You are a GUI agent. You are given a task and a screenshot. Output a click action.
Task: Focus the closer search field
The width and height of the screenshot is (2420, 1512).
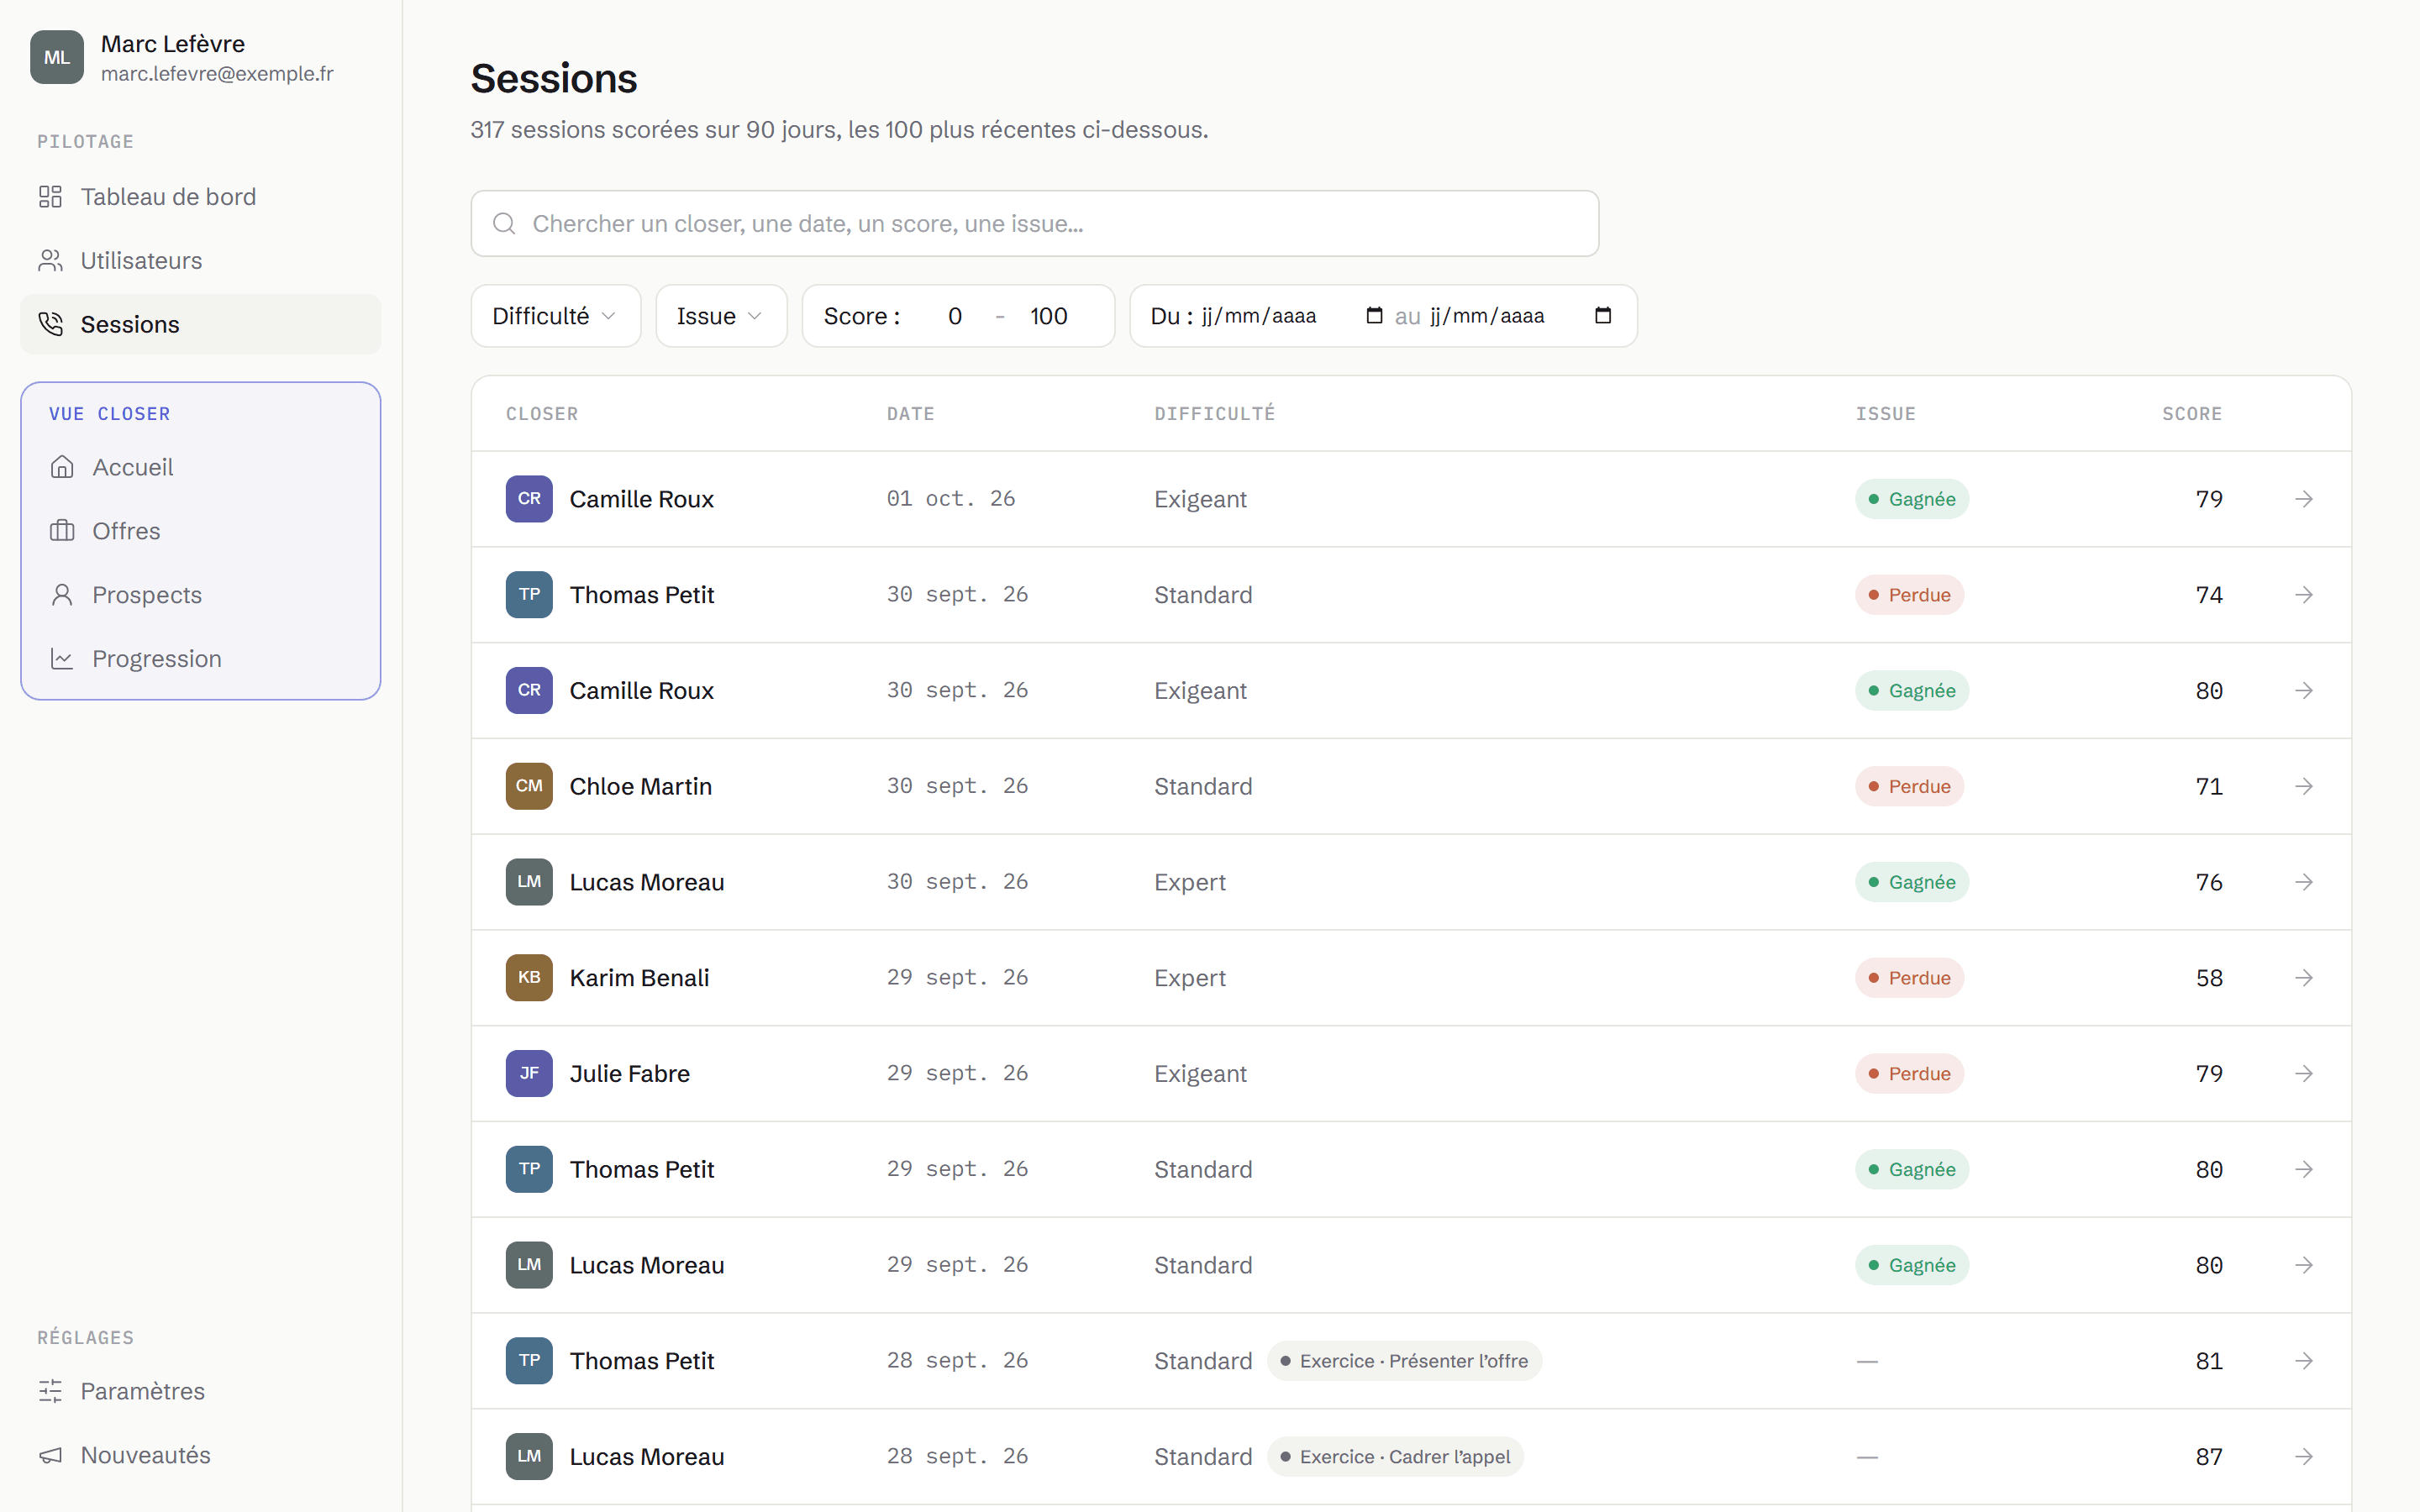(1035, 224)
